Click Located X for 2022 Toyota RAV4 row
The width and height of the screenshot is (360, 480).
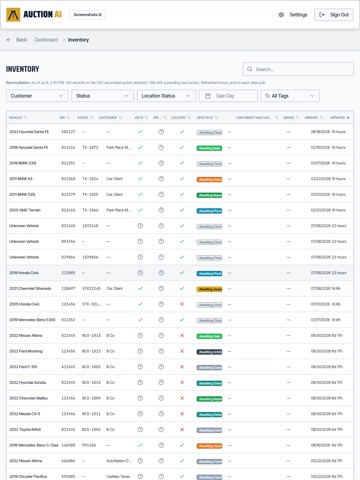182,429
